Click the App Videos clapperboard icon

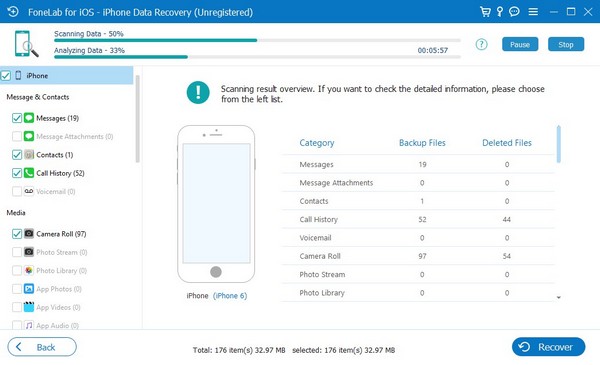click(29, 307)
